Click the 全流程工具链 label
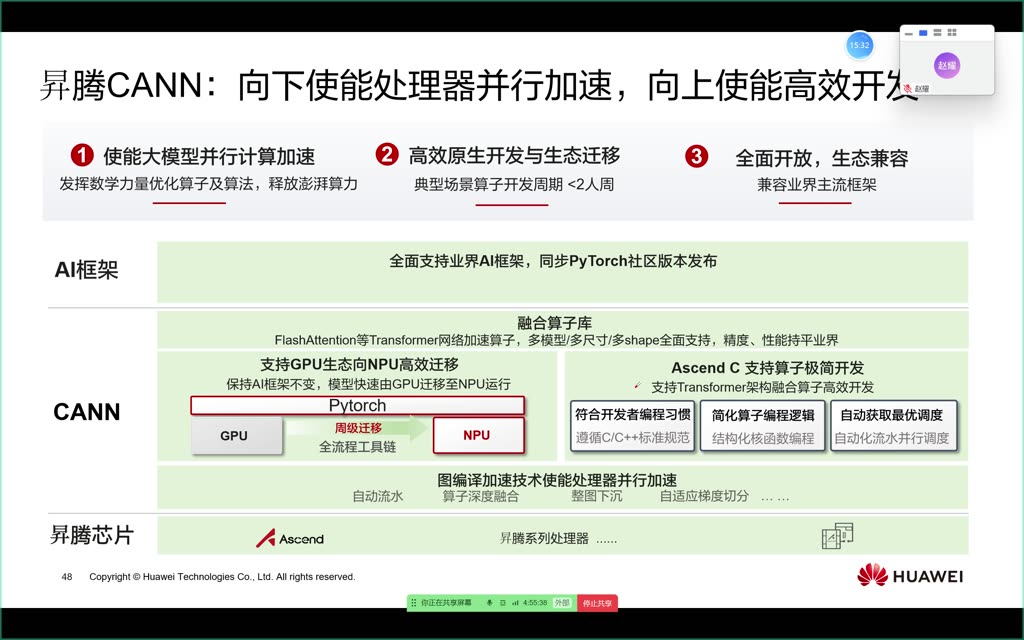Screen dimensions: 1024x640 point(357,447)
